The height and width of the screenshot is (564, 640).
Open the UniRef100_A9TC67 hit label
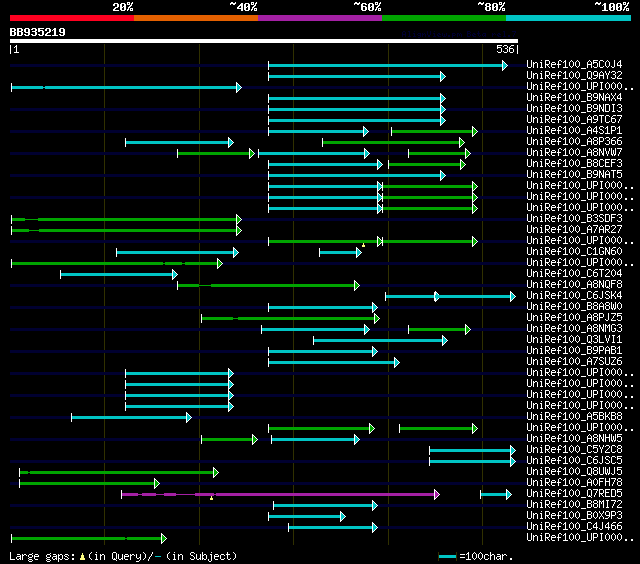click(x=574, y=120)
